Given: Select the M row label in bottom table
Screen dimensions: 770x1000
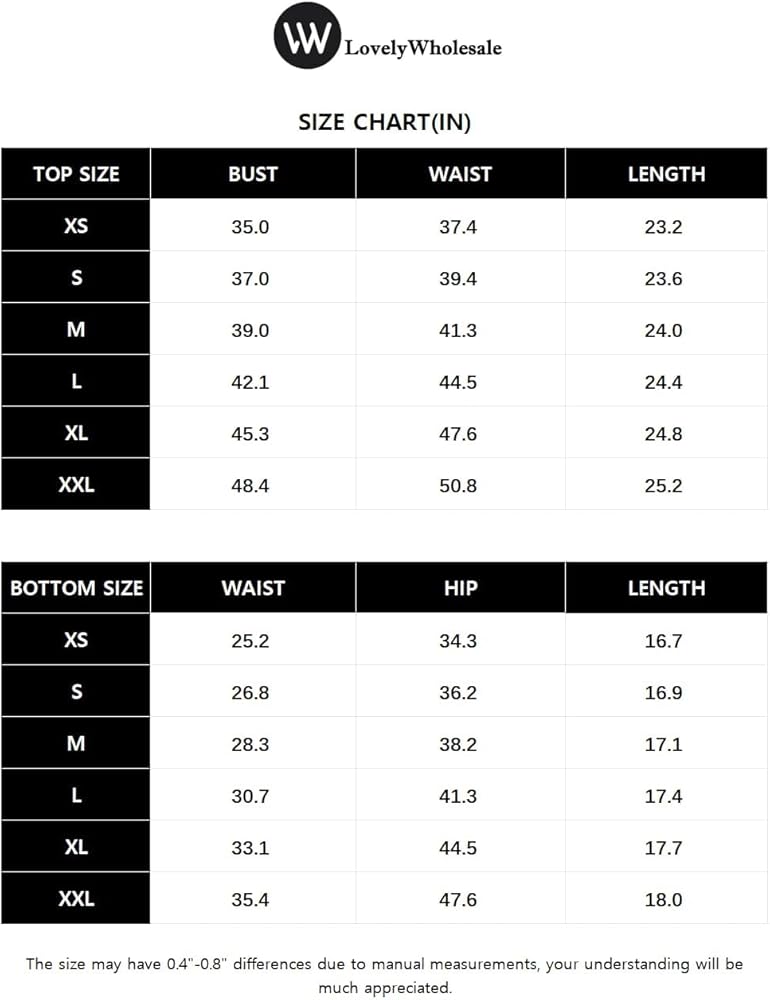Looking at the screenshot, I should pos(76,744).
